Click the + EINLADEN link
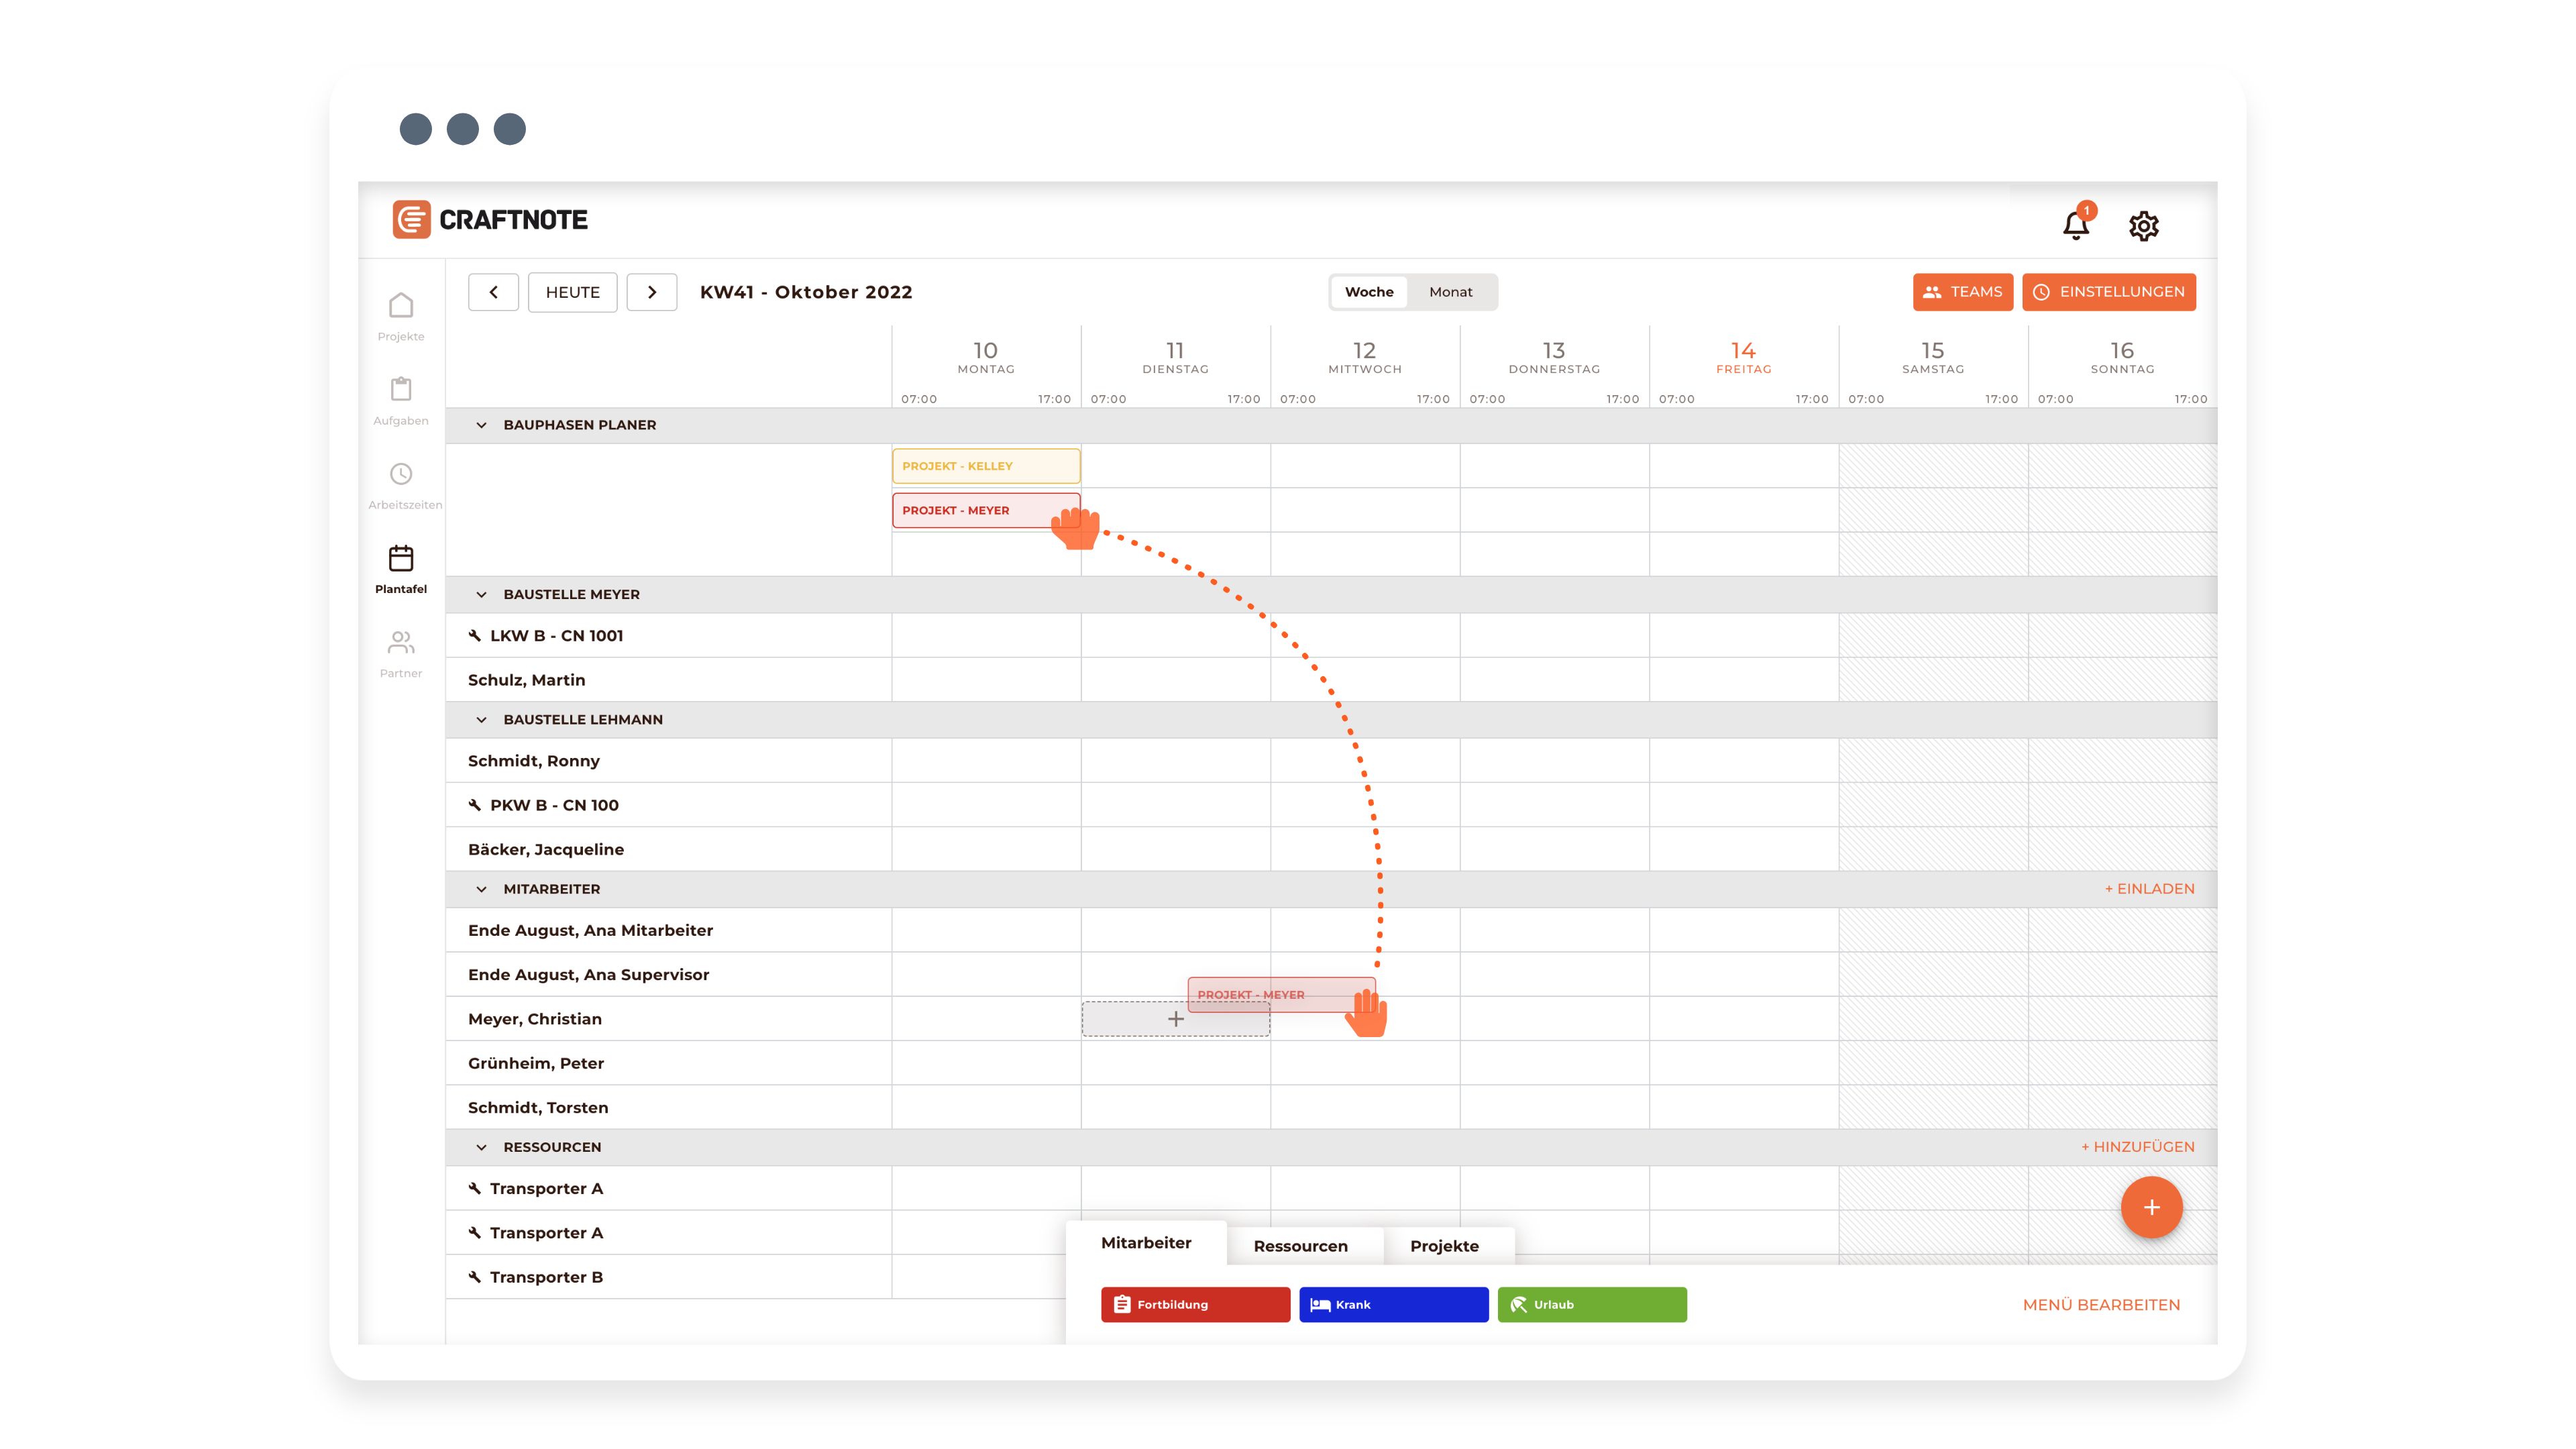2576x1449 pixels. pos(2149,889)
